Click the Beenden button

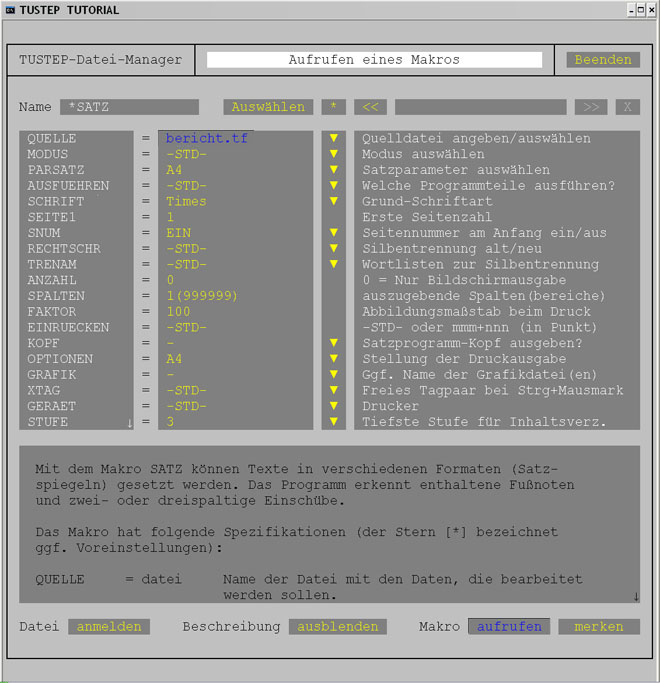(x=603, y=60)
